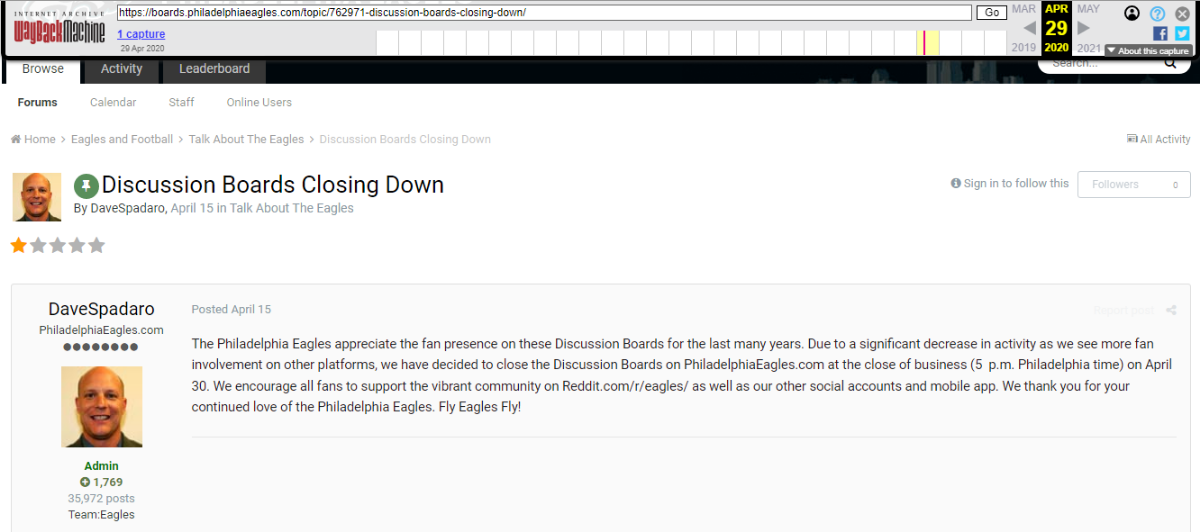Expand the About this capture panel

1147,51
